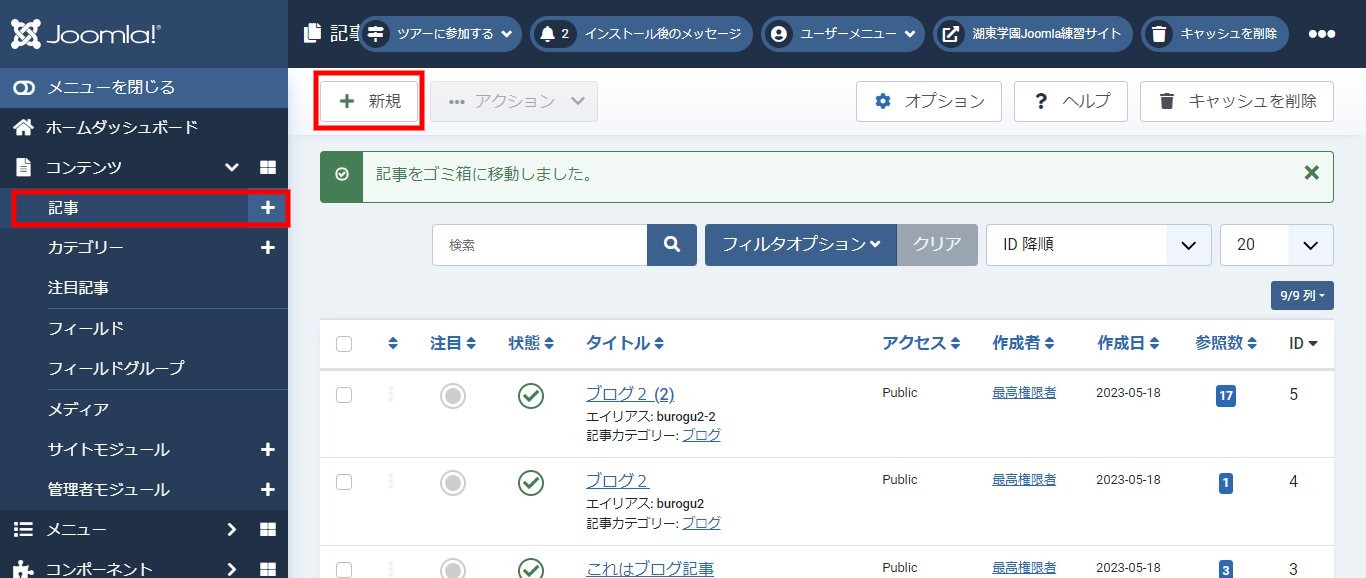Open the これはブログ記事 article link
Image resolution: width=1366 pixels, height=578 pixels.
649,569
